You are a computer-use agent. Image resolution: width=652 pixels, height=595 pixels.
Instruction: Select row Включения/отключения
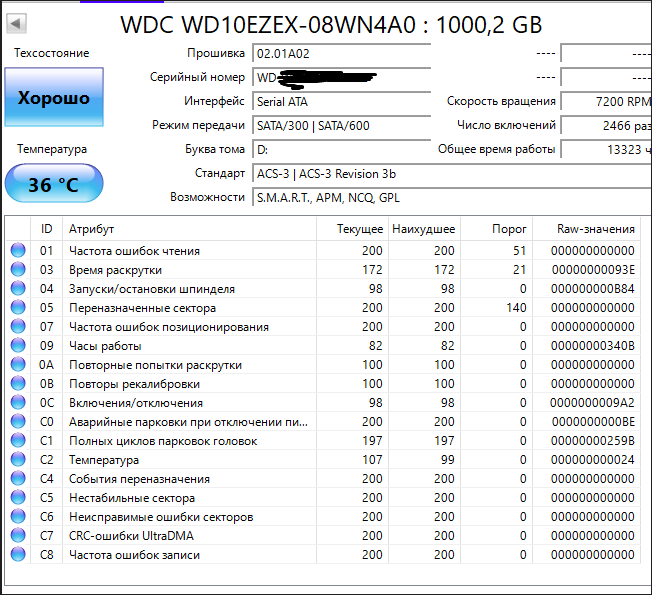tap(323, 402)
